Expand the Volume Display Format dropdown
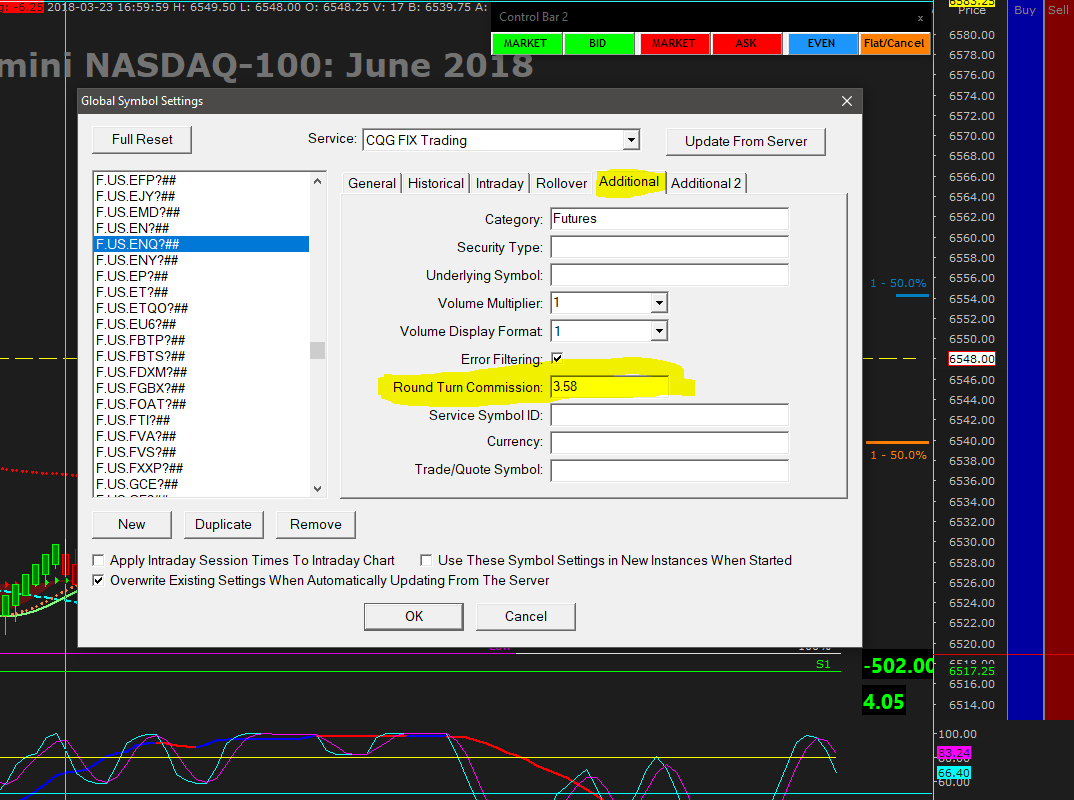1074x800 pixels. coord(658,331)
